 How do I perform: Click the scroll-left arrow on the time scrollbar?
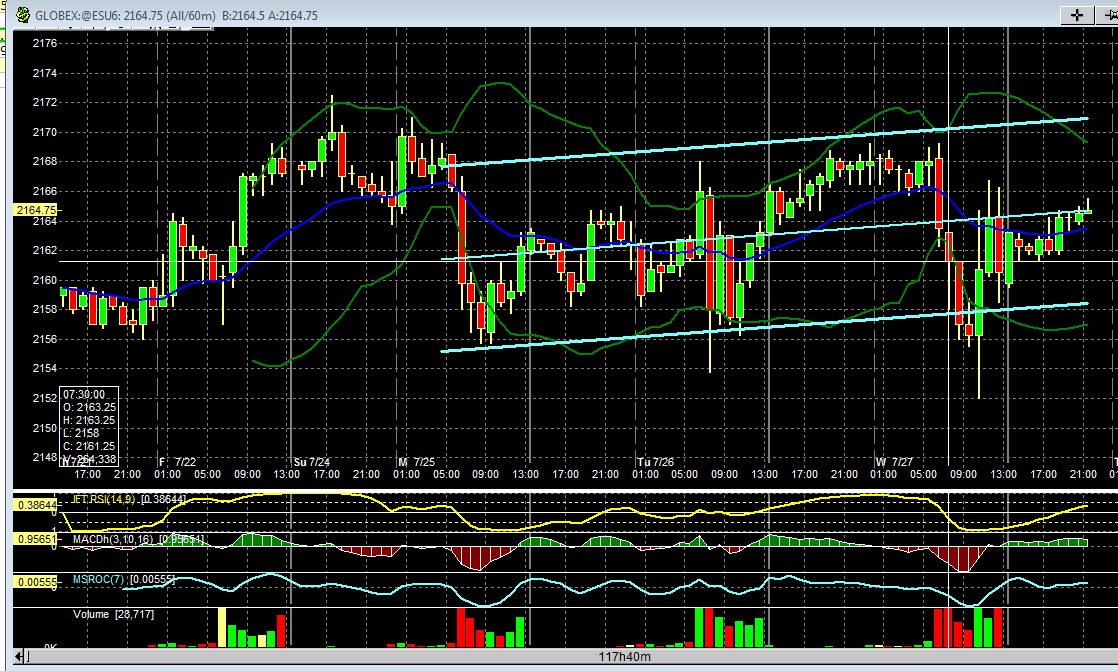click(x=19, y=656)
